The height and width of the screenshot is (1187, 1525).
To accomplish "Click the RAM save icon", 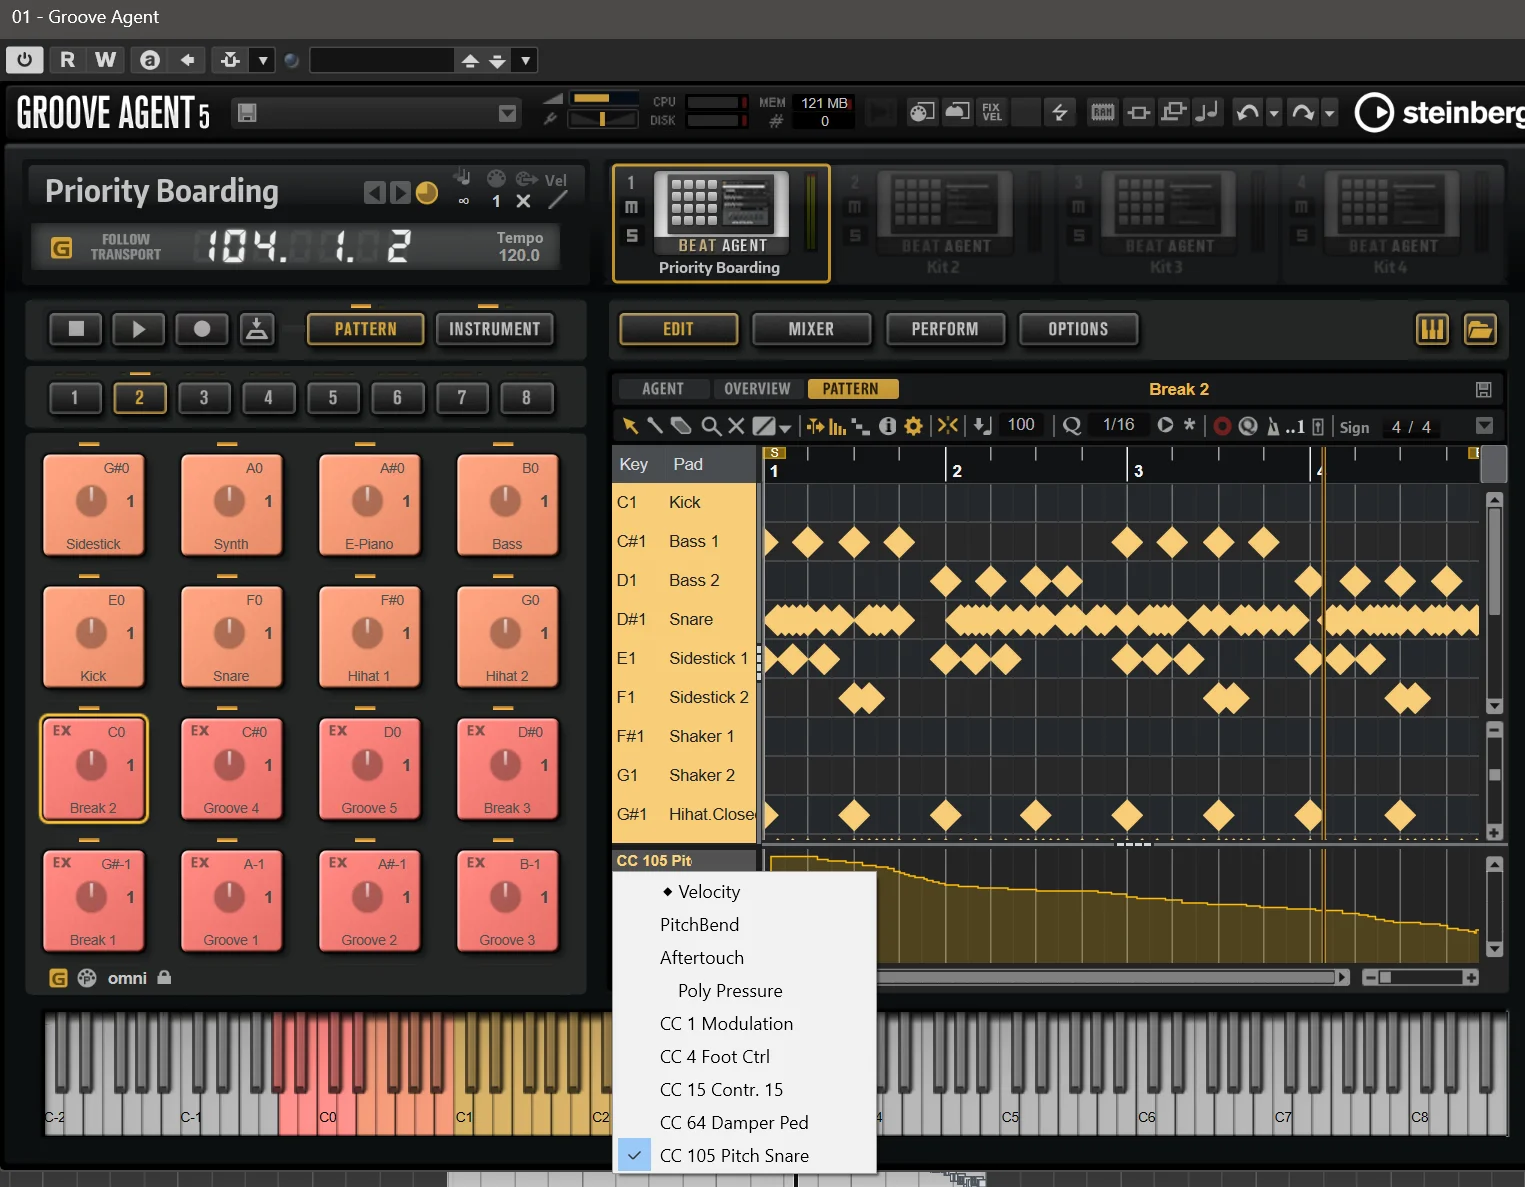I will [x=1102, y=112].
